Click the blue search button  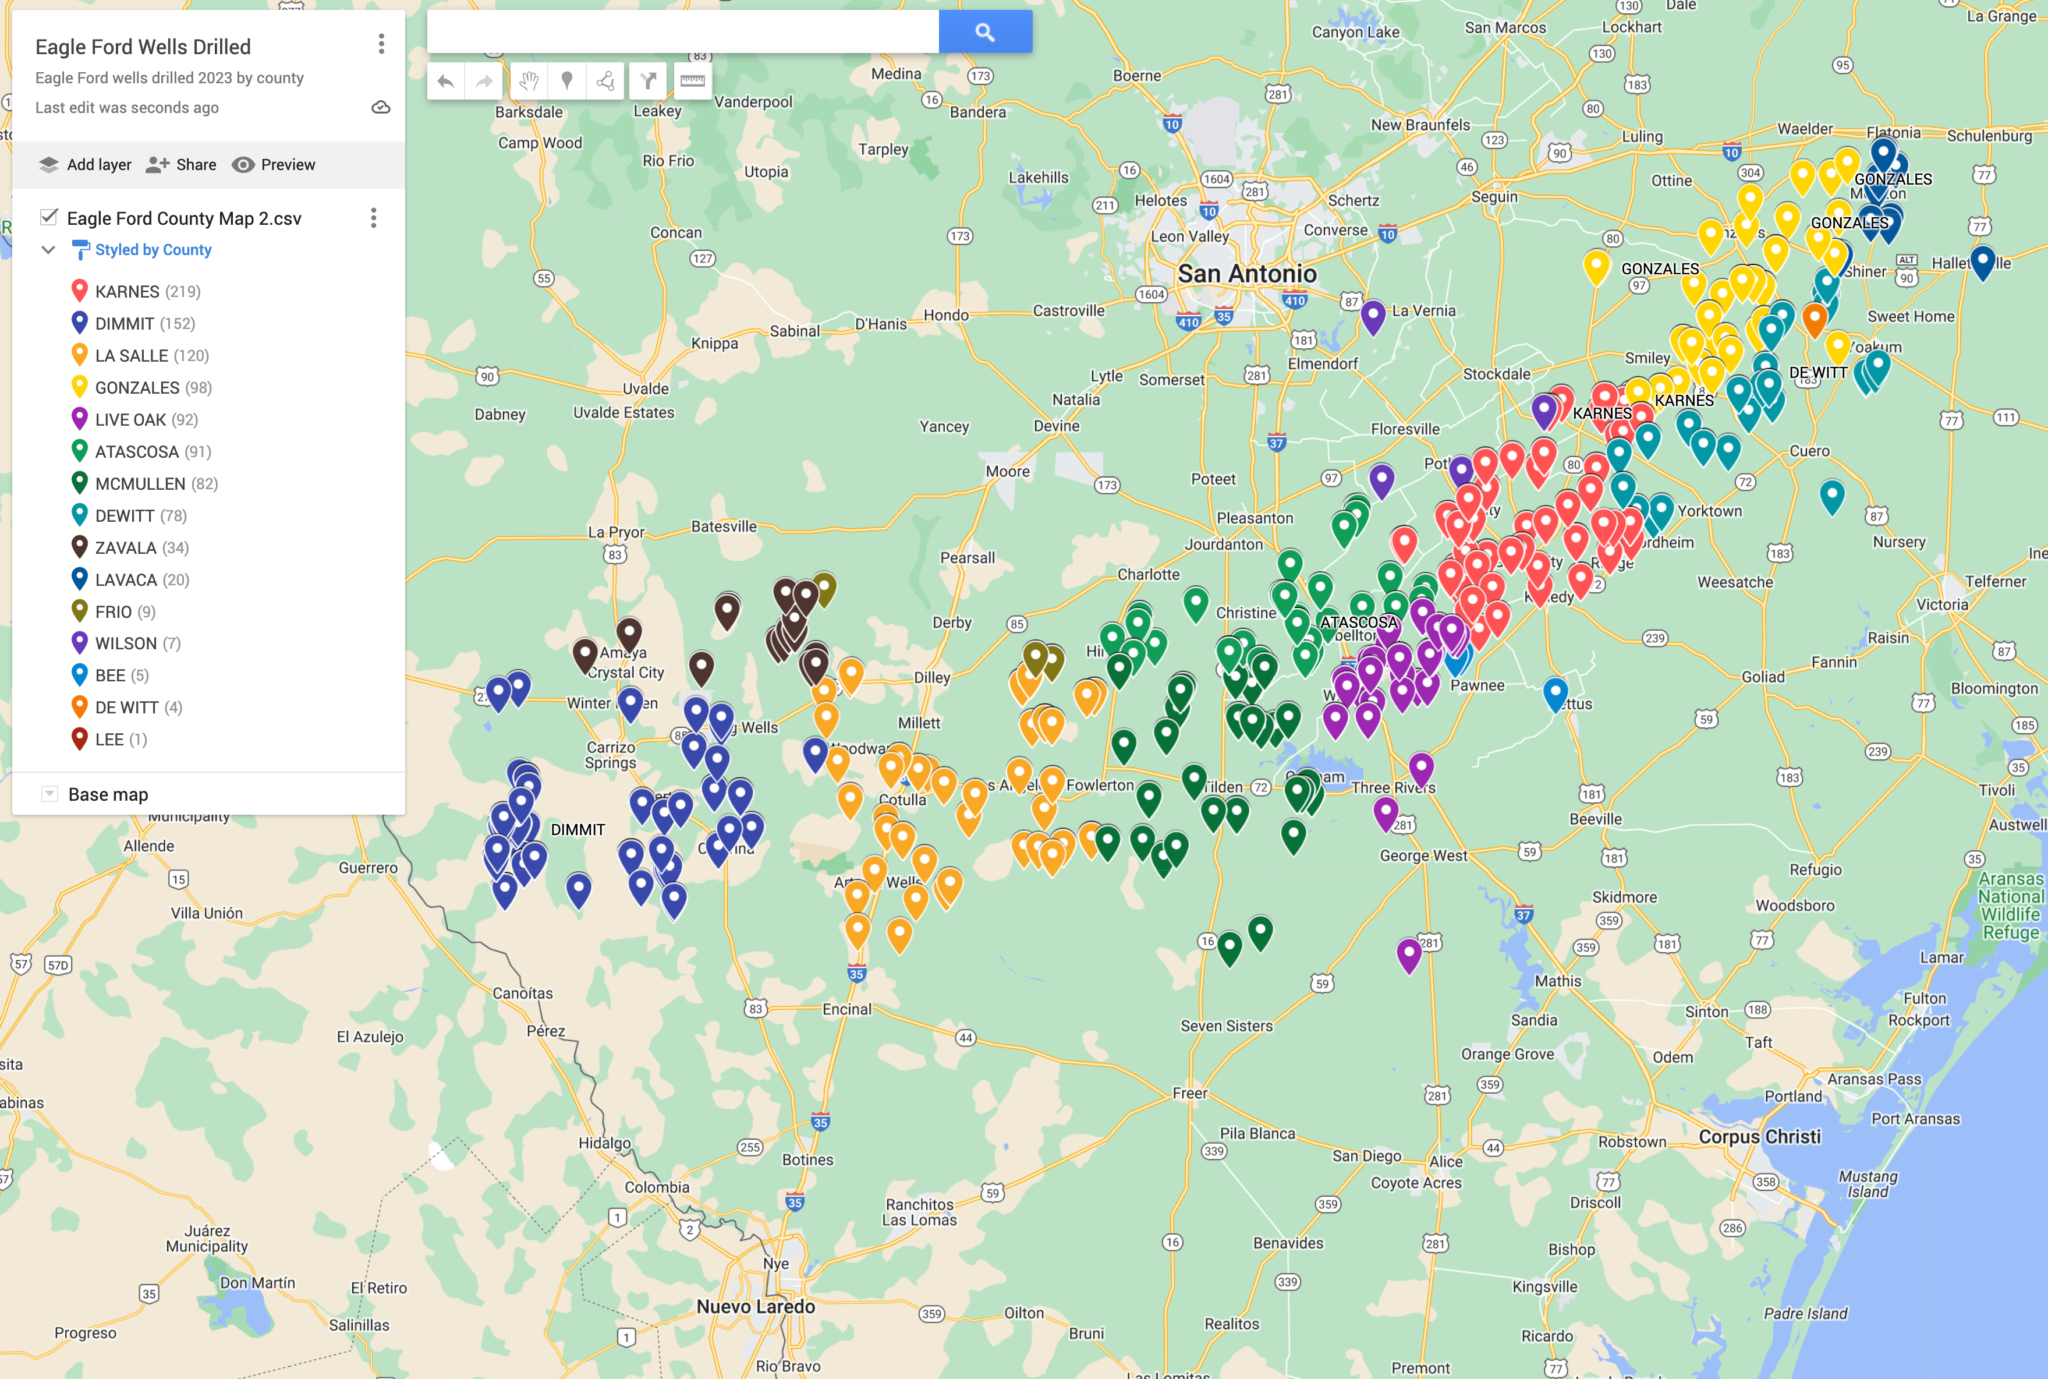984,31
